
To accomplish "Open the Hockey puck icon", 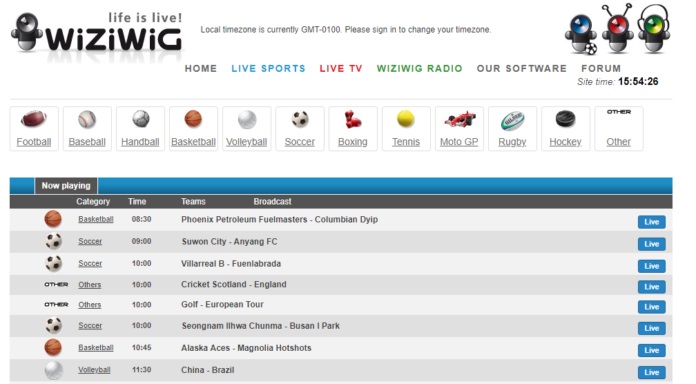I will click(x=565, y=119).
